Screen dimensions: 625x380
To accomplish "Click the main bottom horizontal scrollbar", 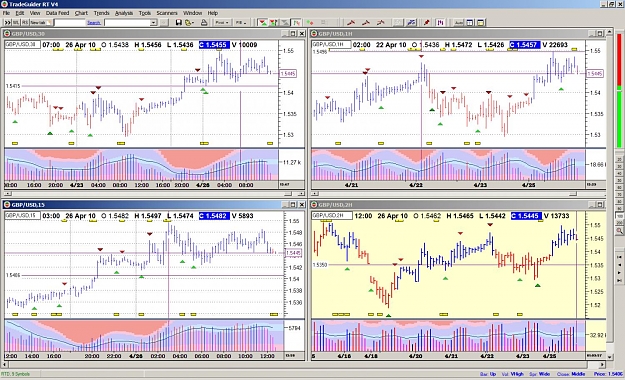I will tap(304, 364).
